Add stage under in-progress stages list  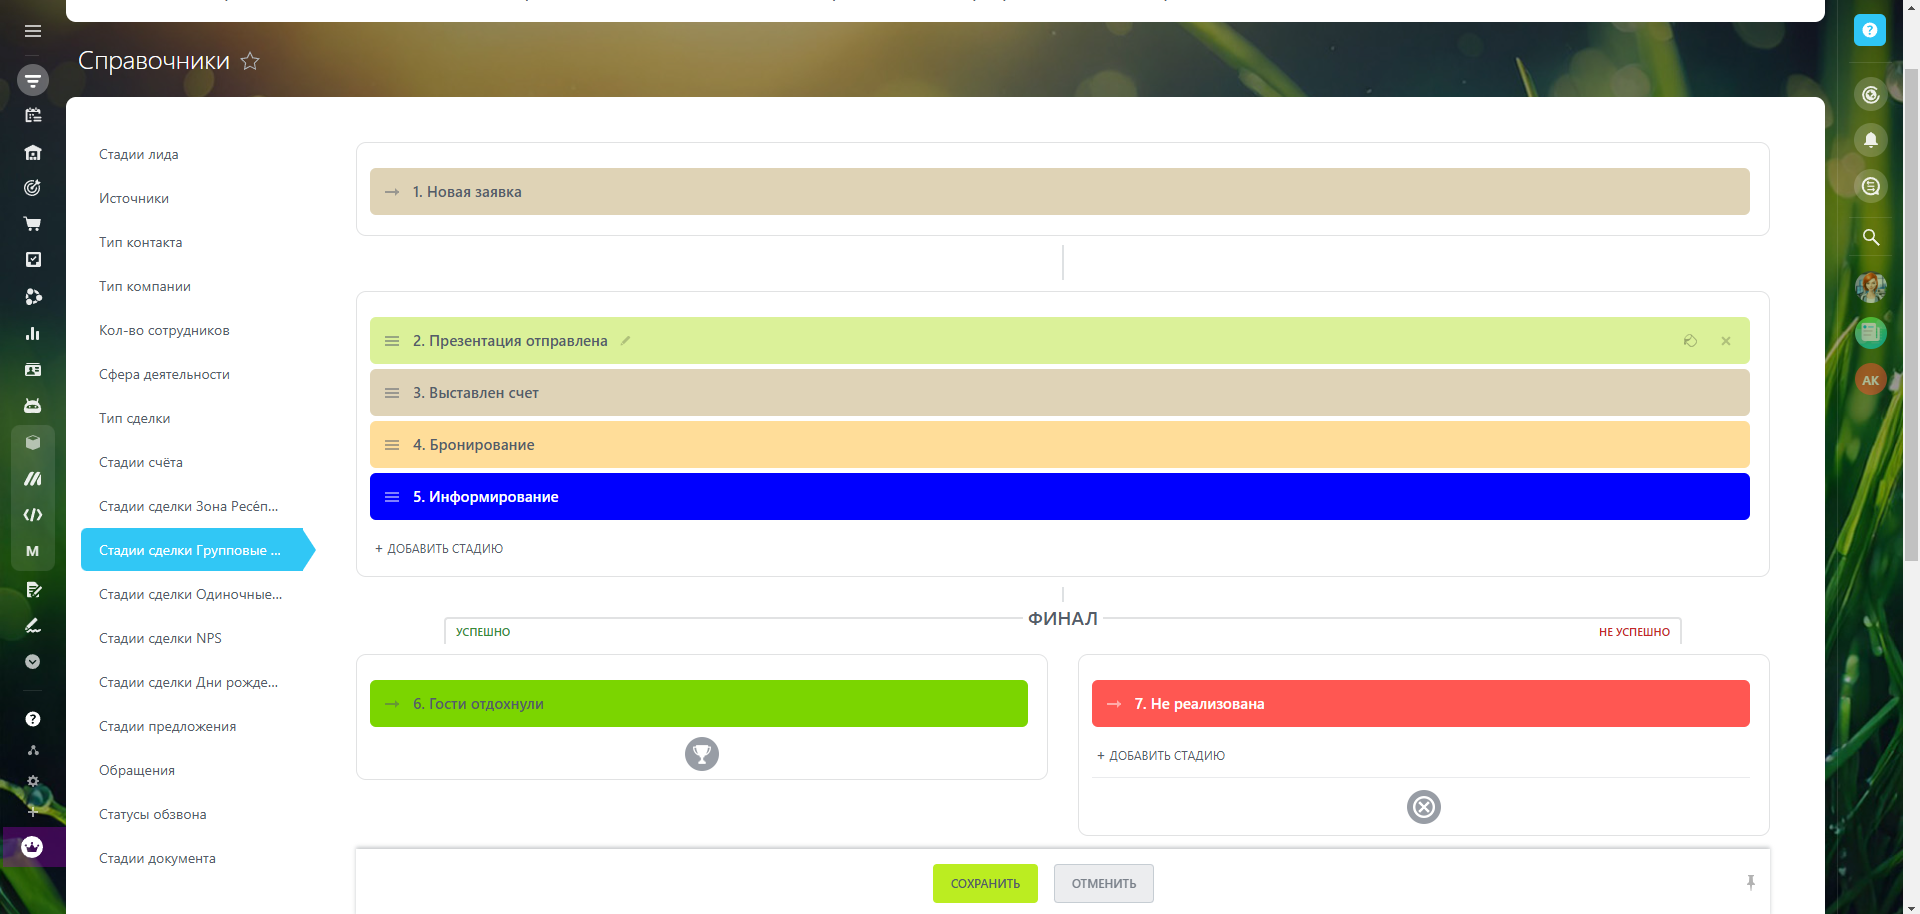[x=439, y=549]
